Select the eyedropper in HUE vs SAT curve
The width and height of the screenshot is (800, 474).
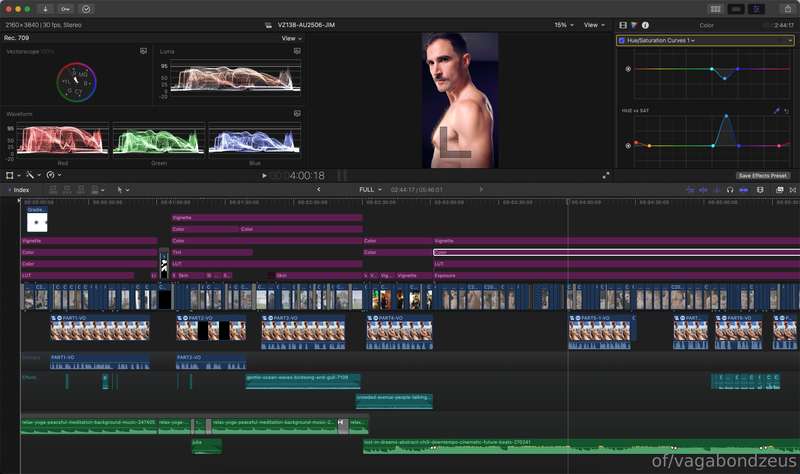click(x=777, y=110)
